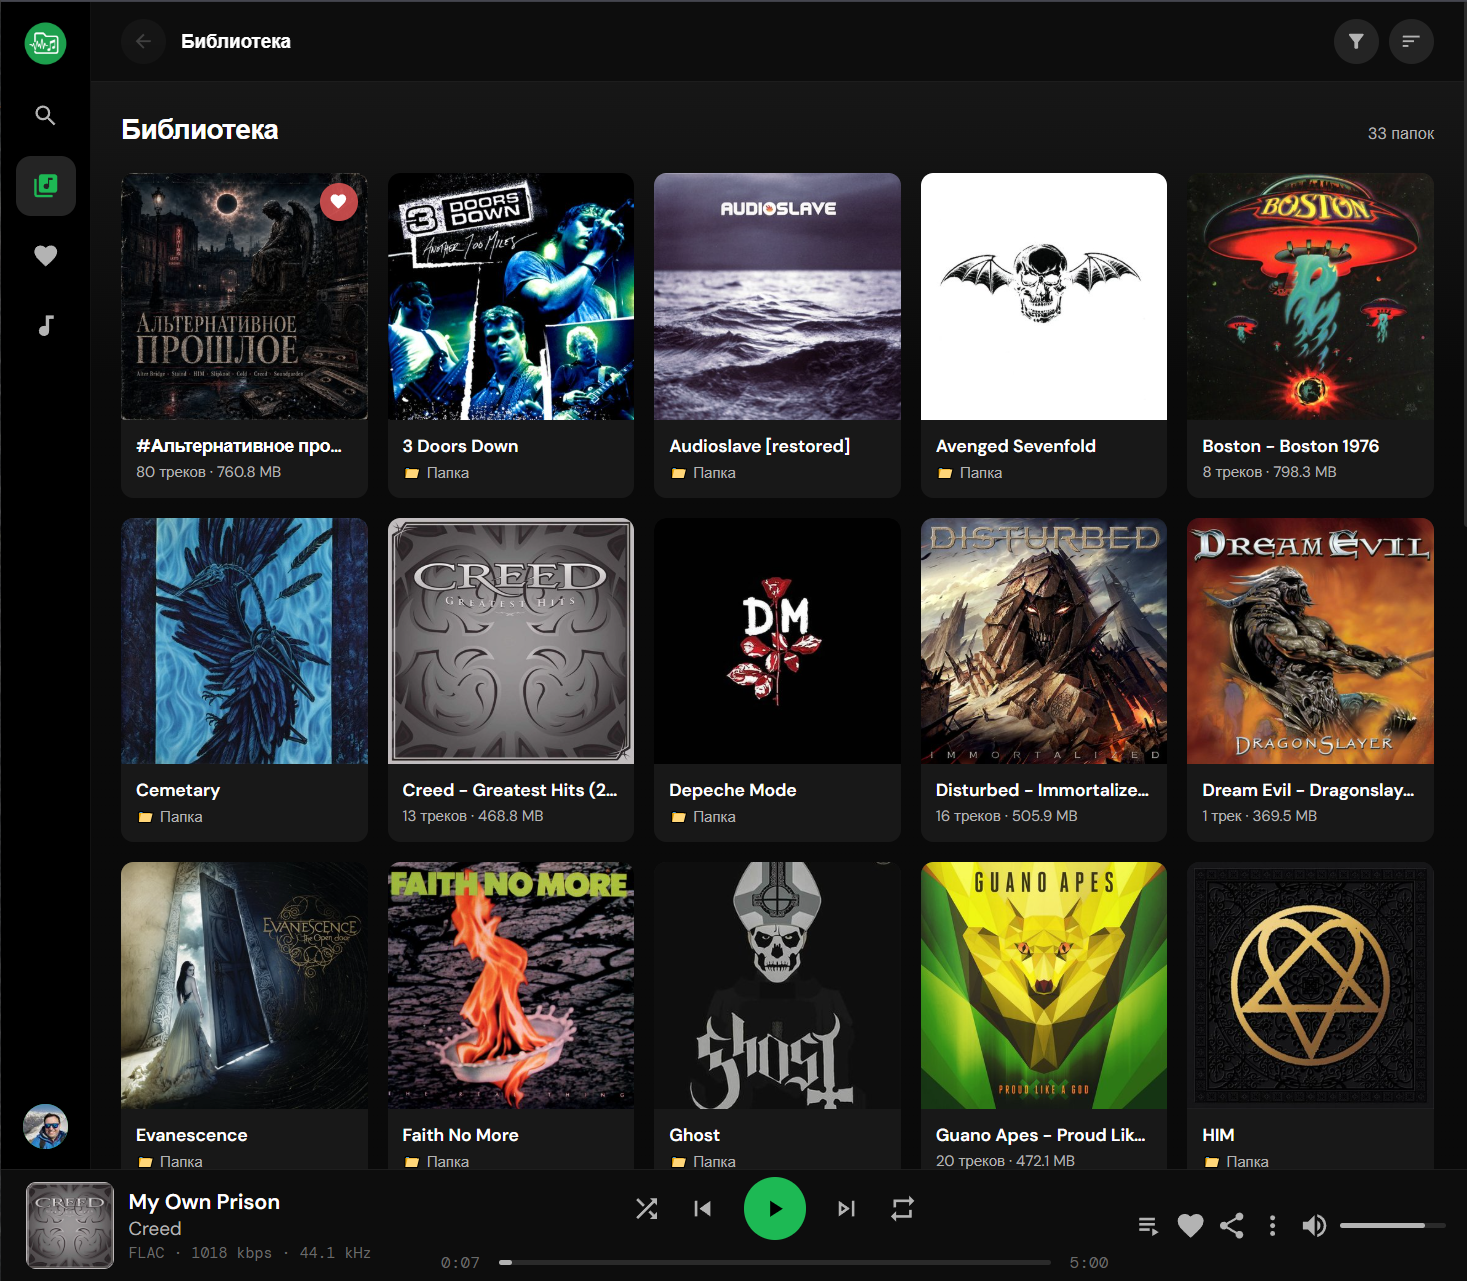Image resolution: width=1467 pixels, height=1281 pixels.
Task: Click the #Альтернативное про... title text
Action: click(x=239, y=446)
